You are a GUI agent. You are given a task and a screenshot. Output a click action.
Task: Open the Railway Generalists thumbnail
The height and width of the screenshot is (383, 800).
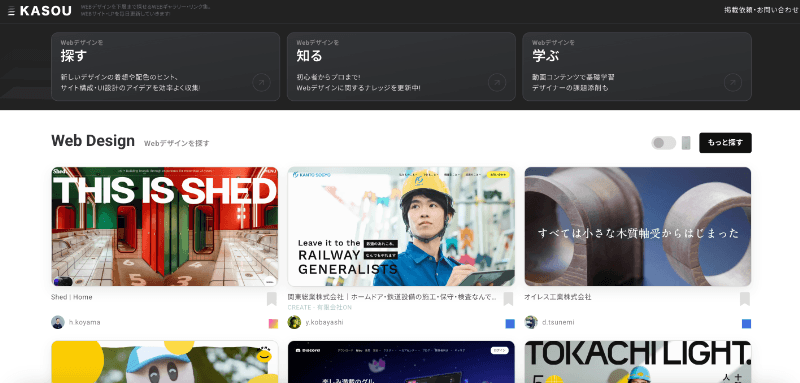[x=401, y=226]
